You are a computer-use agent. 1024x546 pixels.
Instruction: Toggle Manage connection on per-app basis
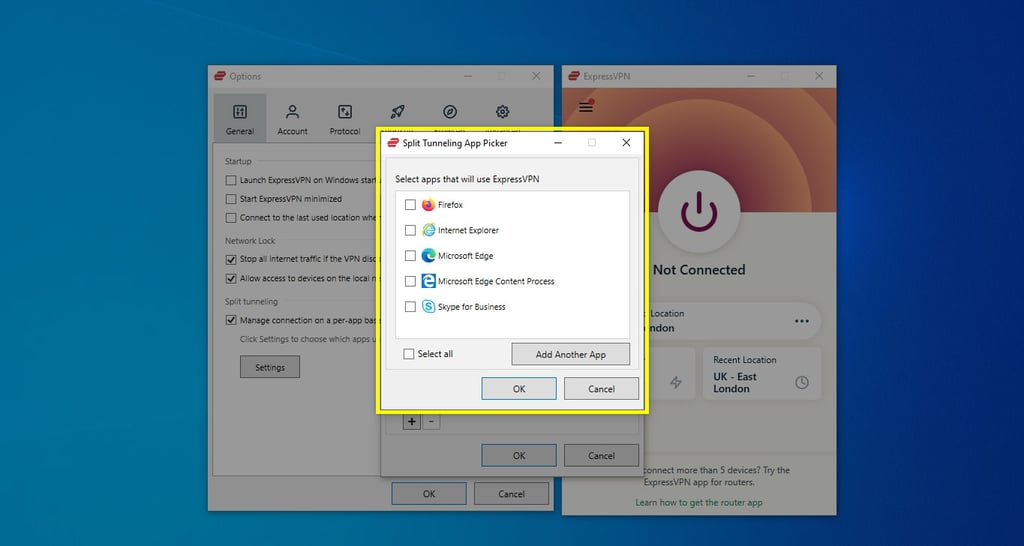click(x=231, y=321)
